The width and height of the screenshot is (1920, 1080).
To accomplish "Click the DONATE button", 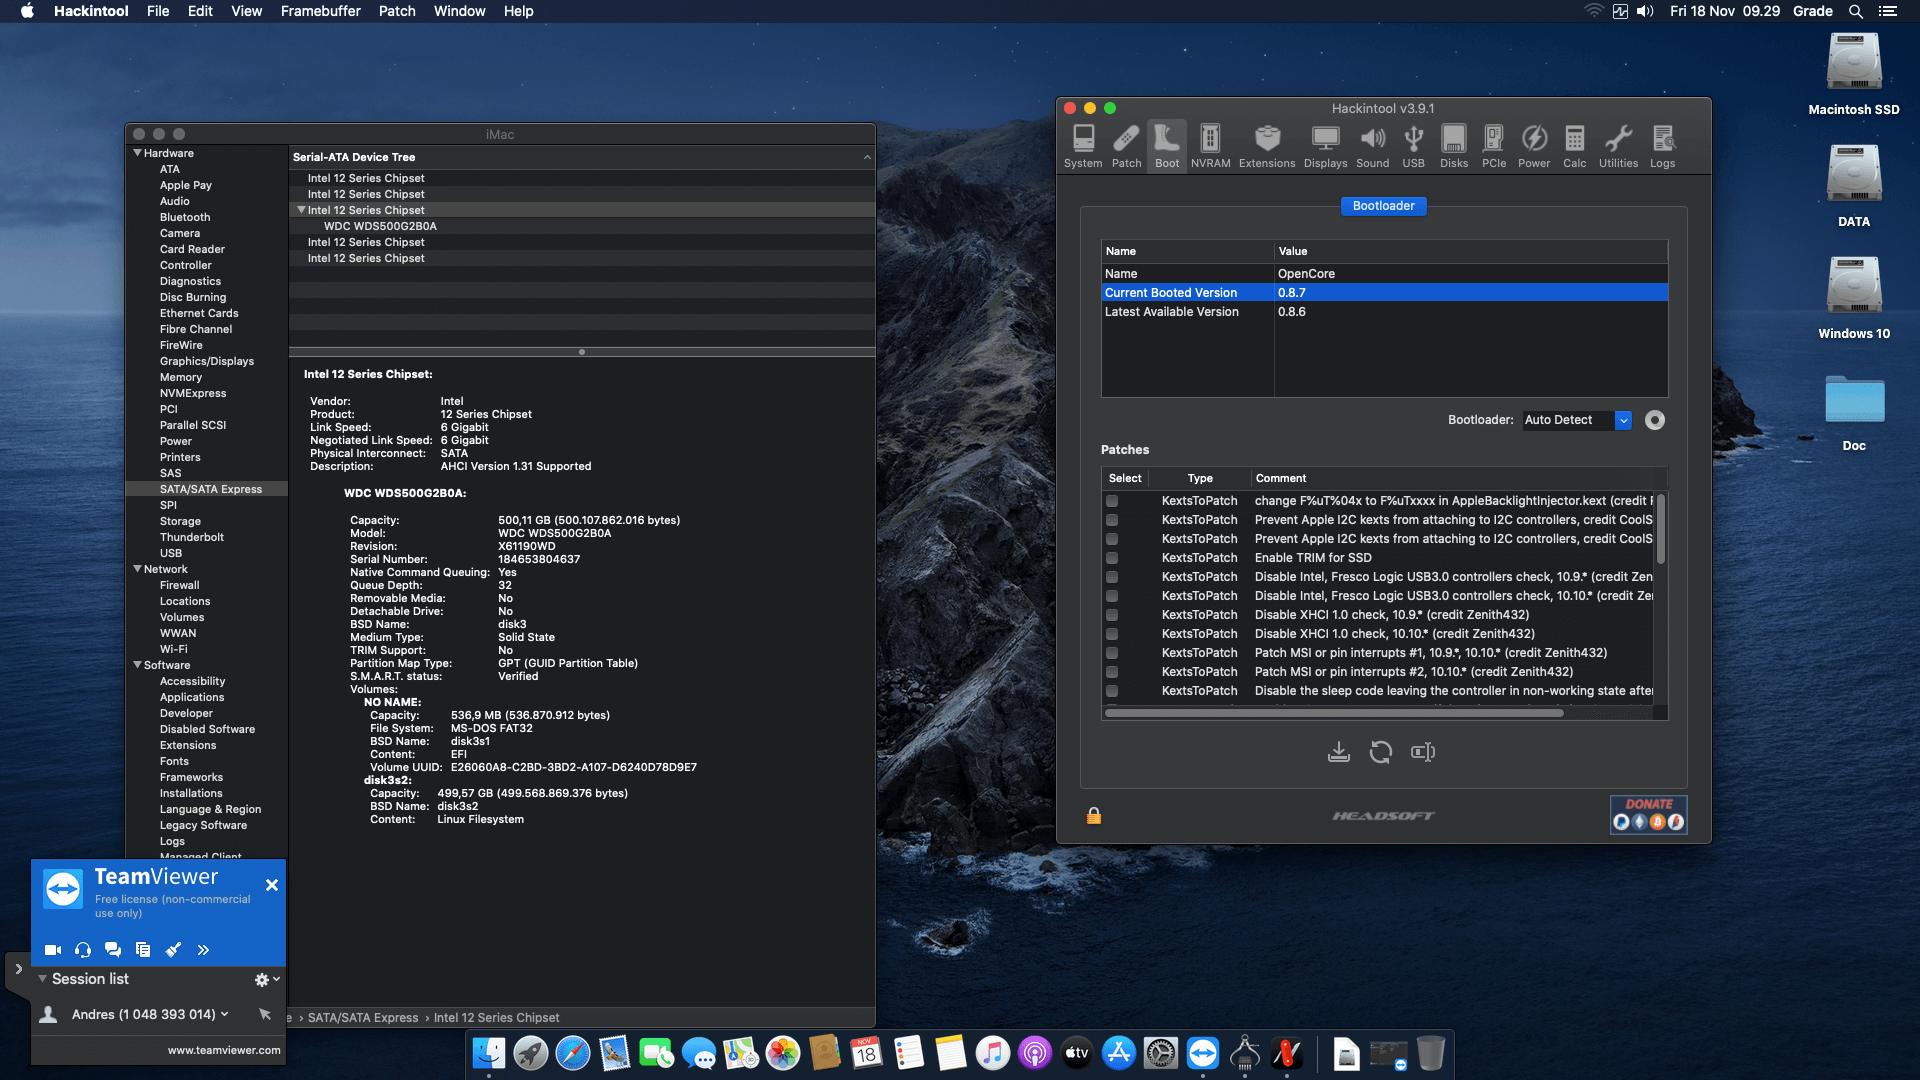I will tap(1648, 815).
